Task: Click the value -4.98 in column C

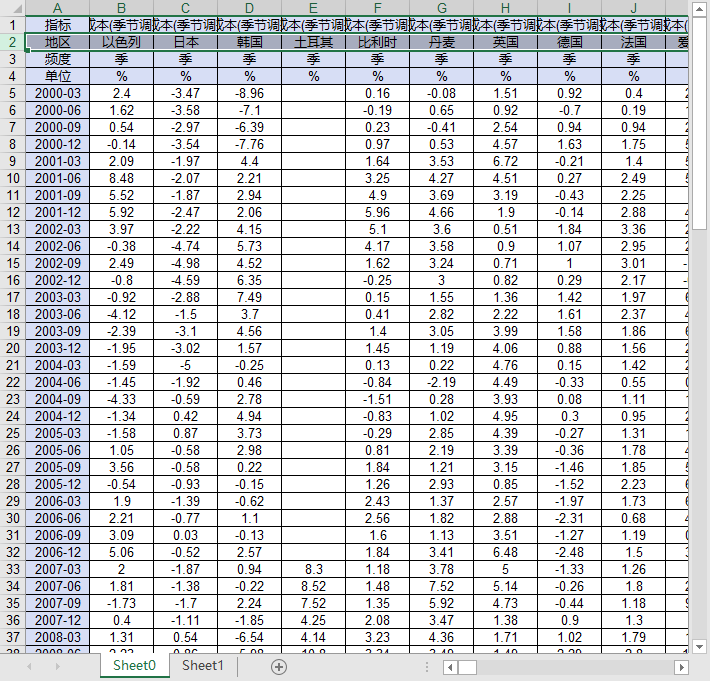Action: [186, 264]
